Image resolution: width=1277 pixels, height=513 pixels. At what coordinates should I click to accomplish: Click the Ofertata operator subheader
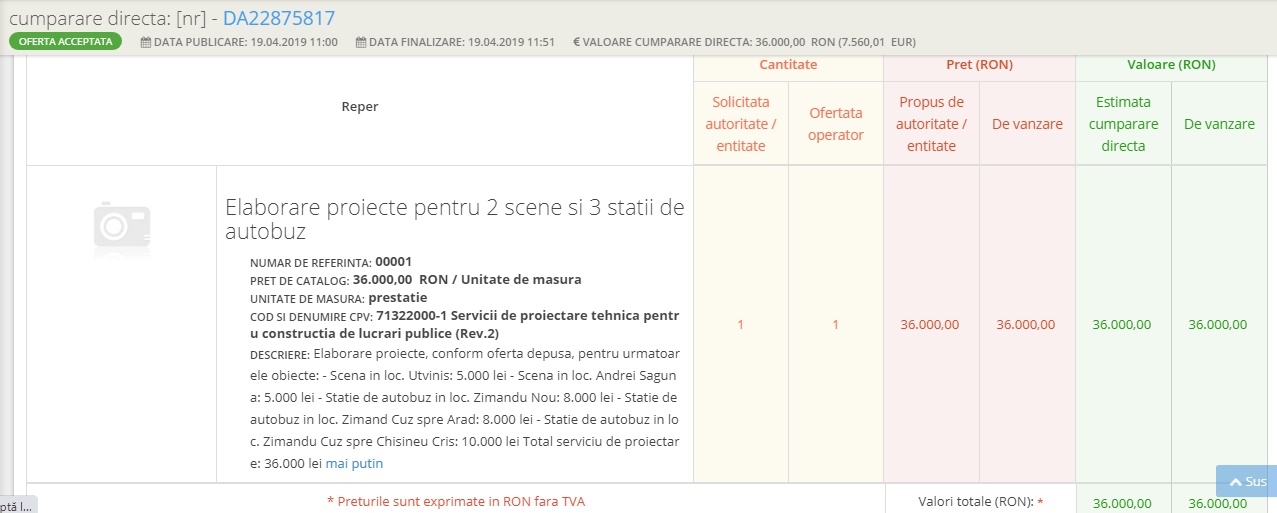pos(835,124)
